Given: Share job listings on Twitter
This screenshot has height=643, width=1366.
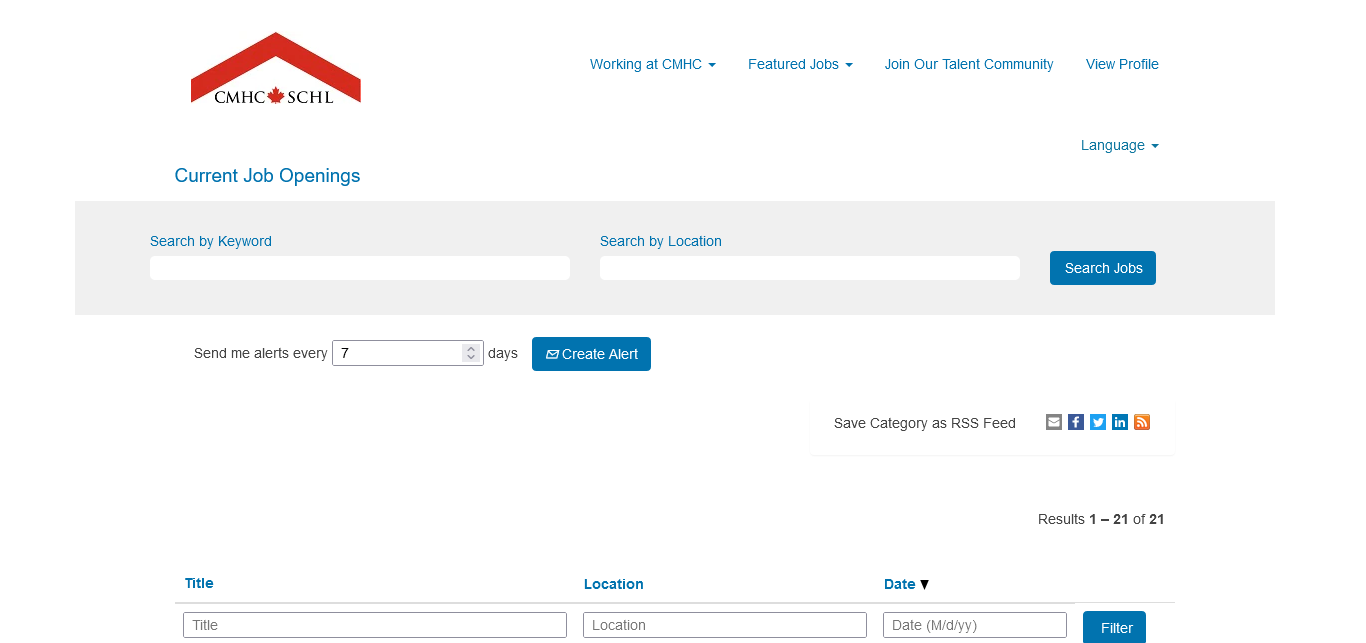Looking at the screenshot, I should 1098,422.
